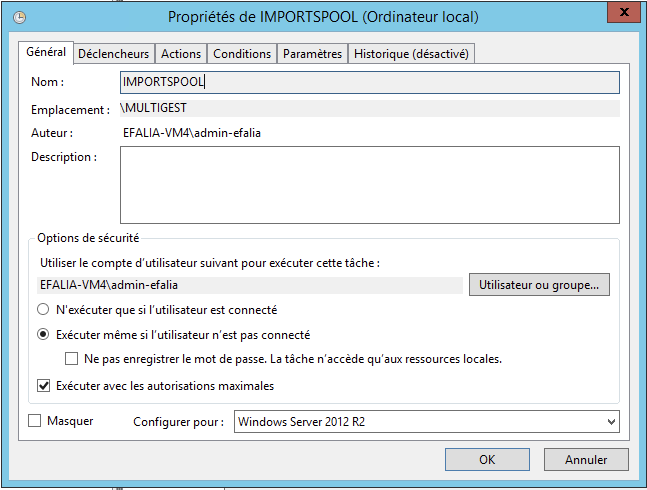Click Annuler to discard changes
The image size is (647, 490).
tap(586, 460)
